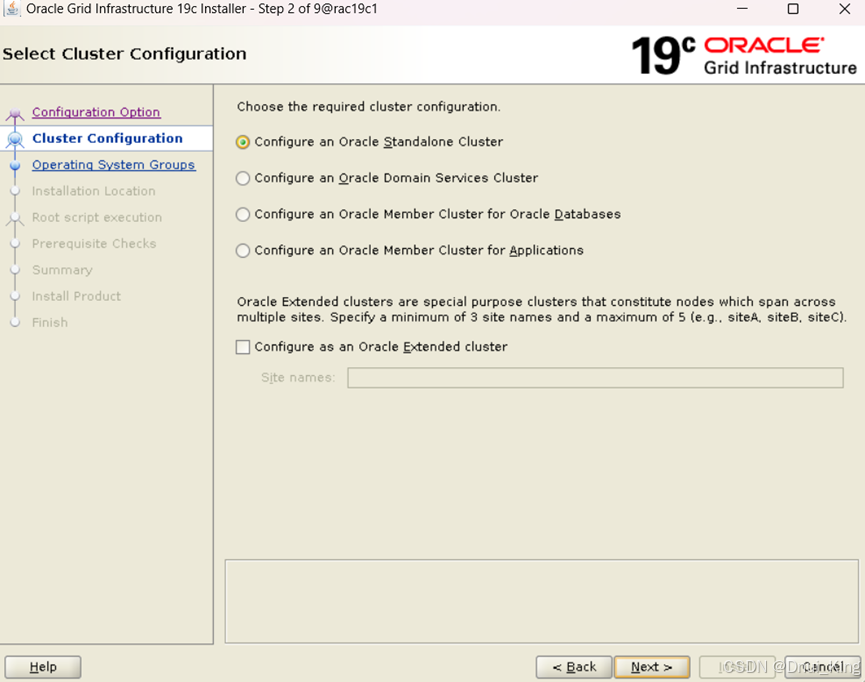This screenshot has height=682, width=865.
Task: Click the Configuration Option step marker icon
Action: (15, 114)
